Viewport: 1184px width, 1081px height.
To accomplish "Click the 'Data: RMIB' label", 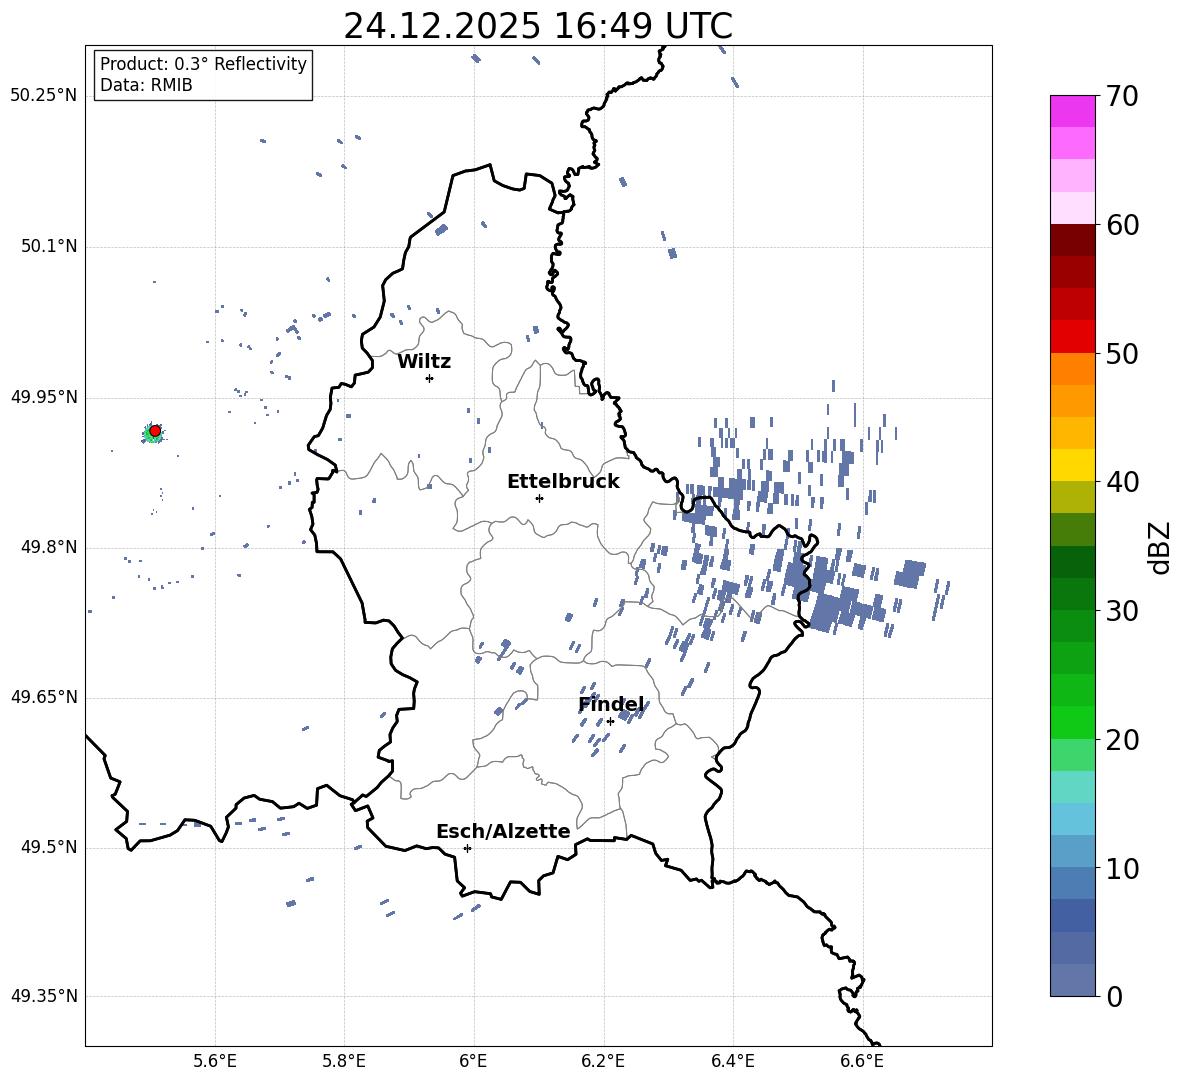I will point(146,85).
